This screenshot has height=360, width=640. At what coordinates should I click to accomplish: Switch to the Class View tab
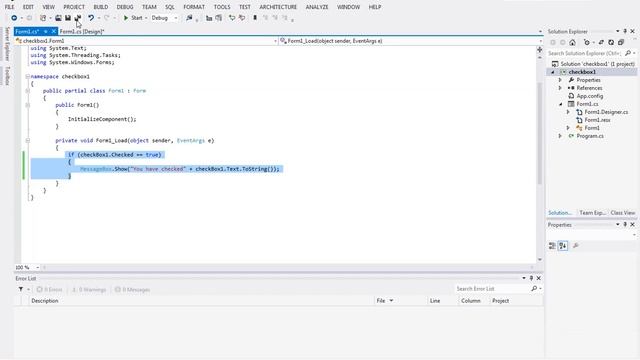click(622, 213)
